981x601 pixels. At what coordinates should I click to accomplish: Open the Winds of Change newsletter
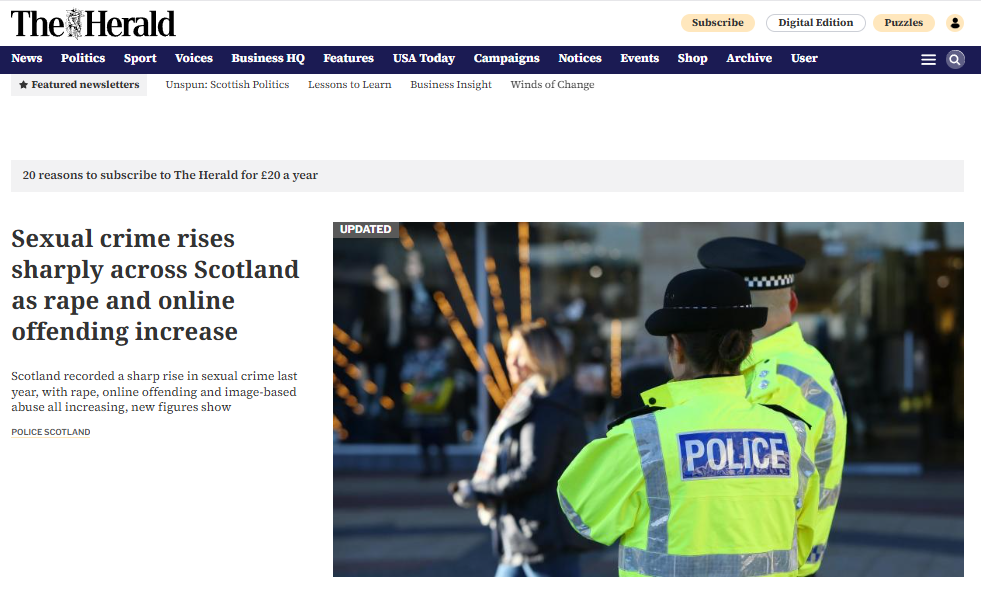coord(552,85)
